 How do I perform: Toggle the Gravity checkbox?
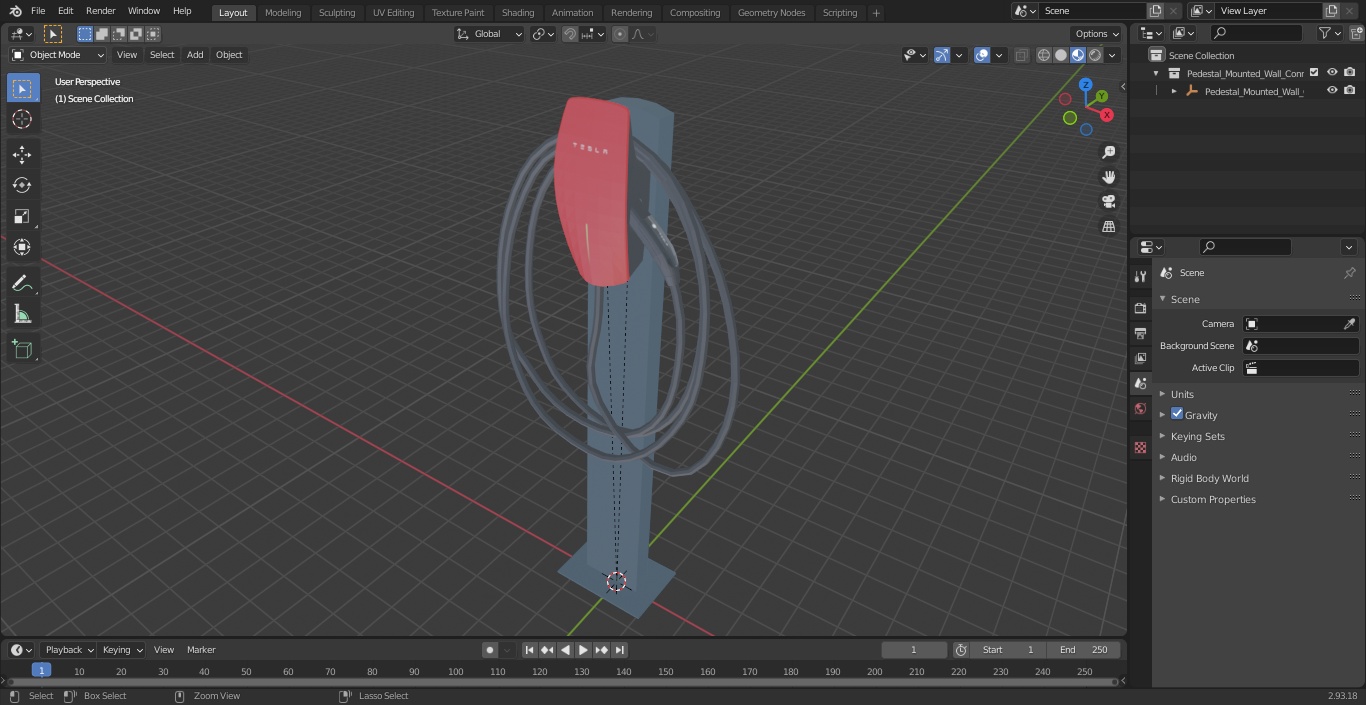pos(1177,414)
